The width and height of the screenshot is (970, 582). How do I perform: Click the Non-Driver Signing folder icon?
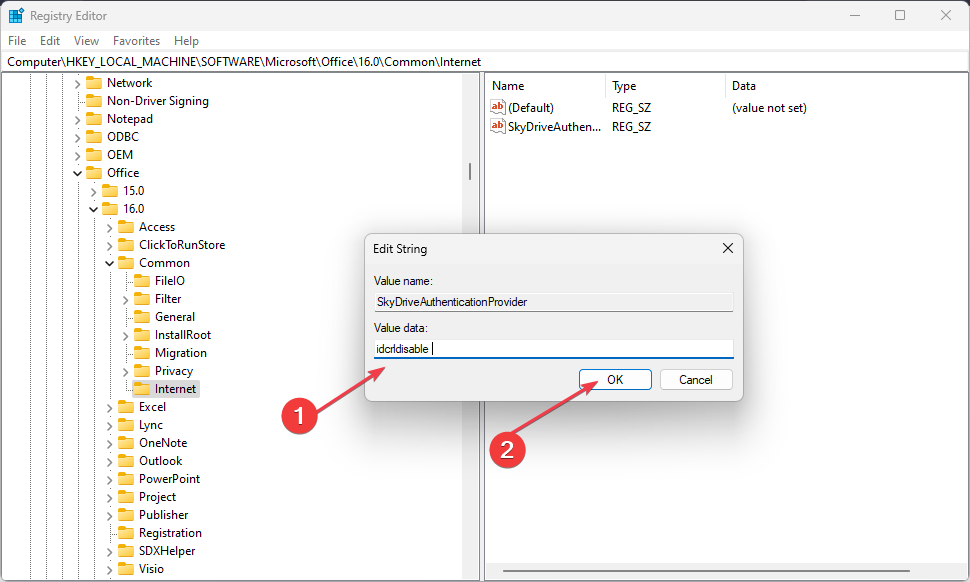[x=94, y=101]
